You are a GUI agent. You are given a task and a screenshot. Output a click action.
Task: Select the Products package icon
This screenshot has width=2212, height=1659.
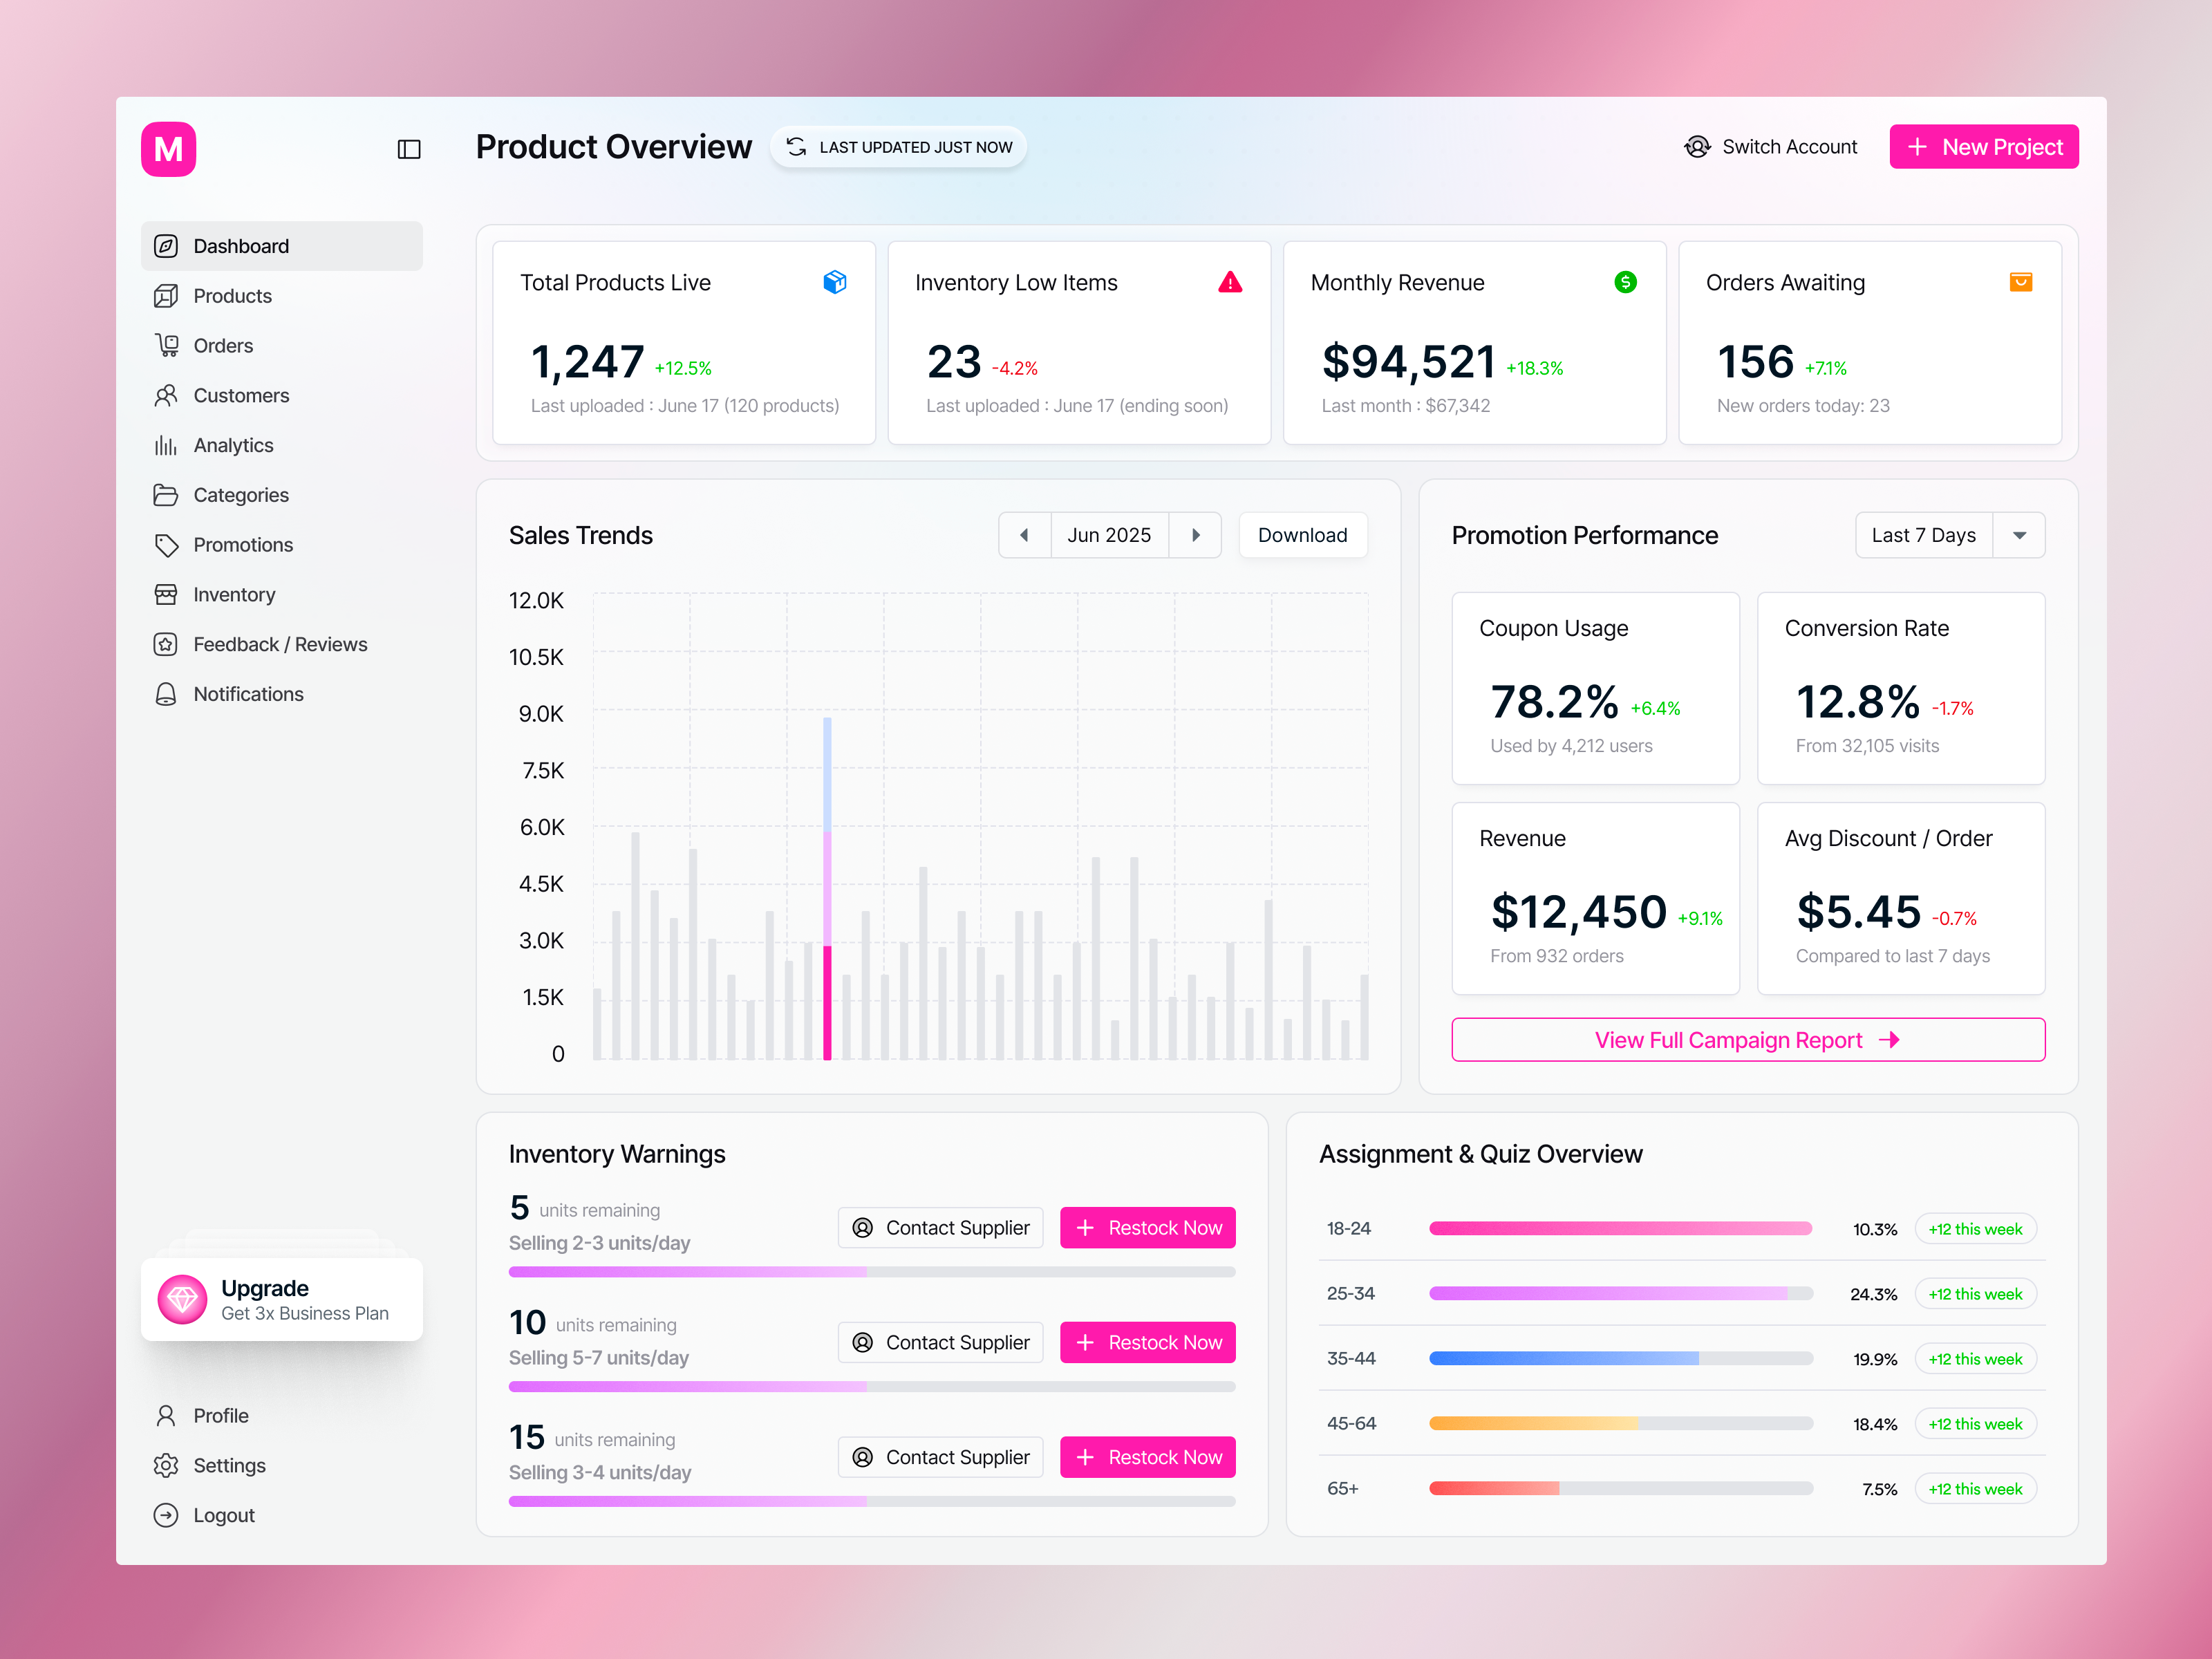click(x=166, y=295)
